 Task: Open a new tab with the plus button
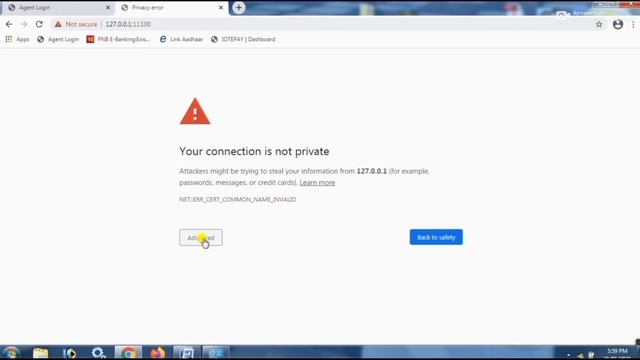click(238, 7)
